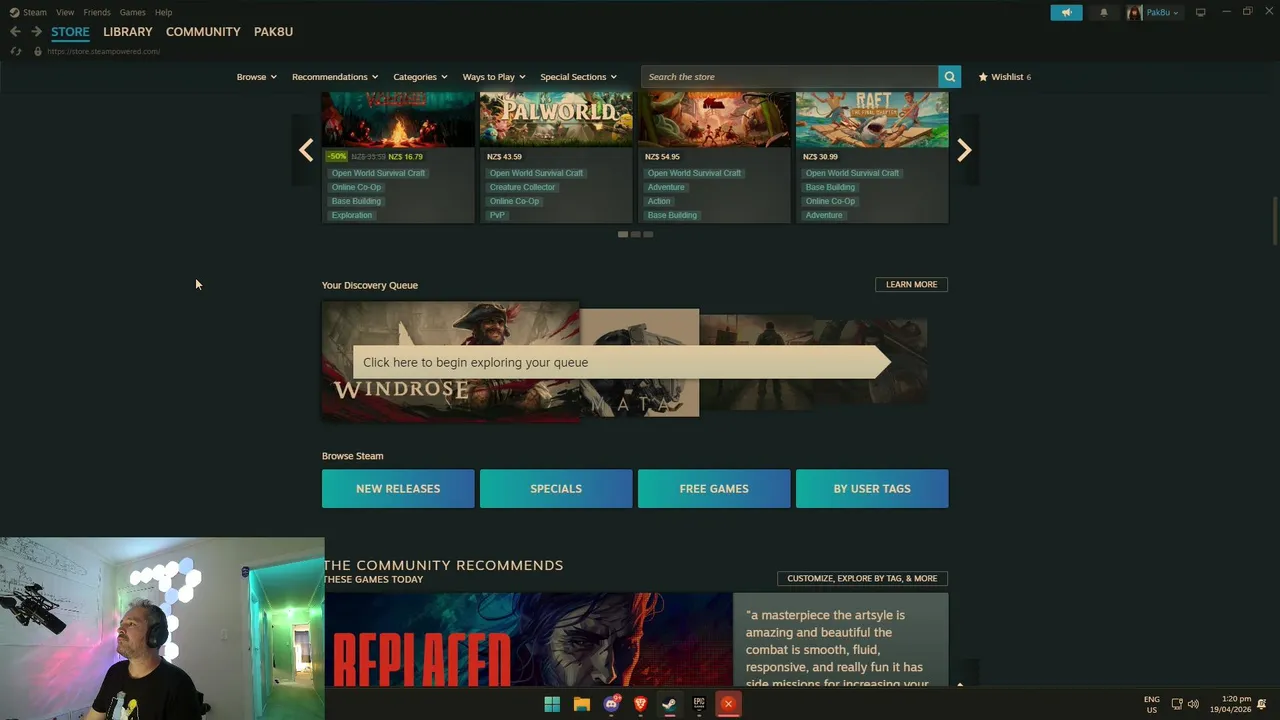This screenshot has width=1280, height=720.
Task: Browse SPECIALS
Action: 556,489
